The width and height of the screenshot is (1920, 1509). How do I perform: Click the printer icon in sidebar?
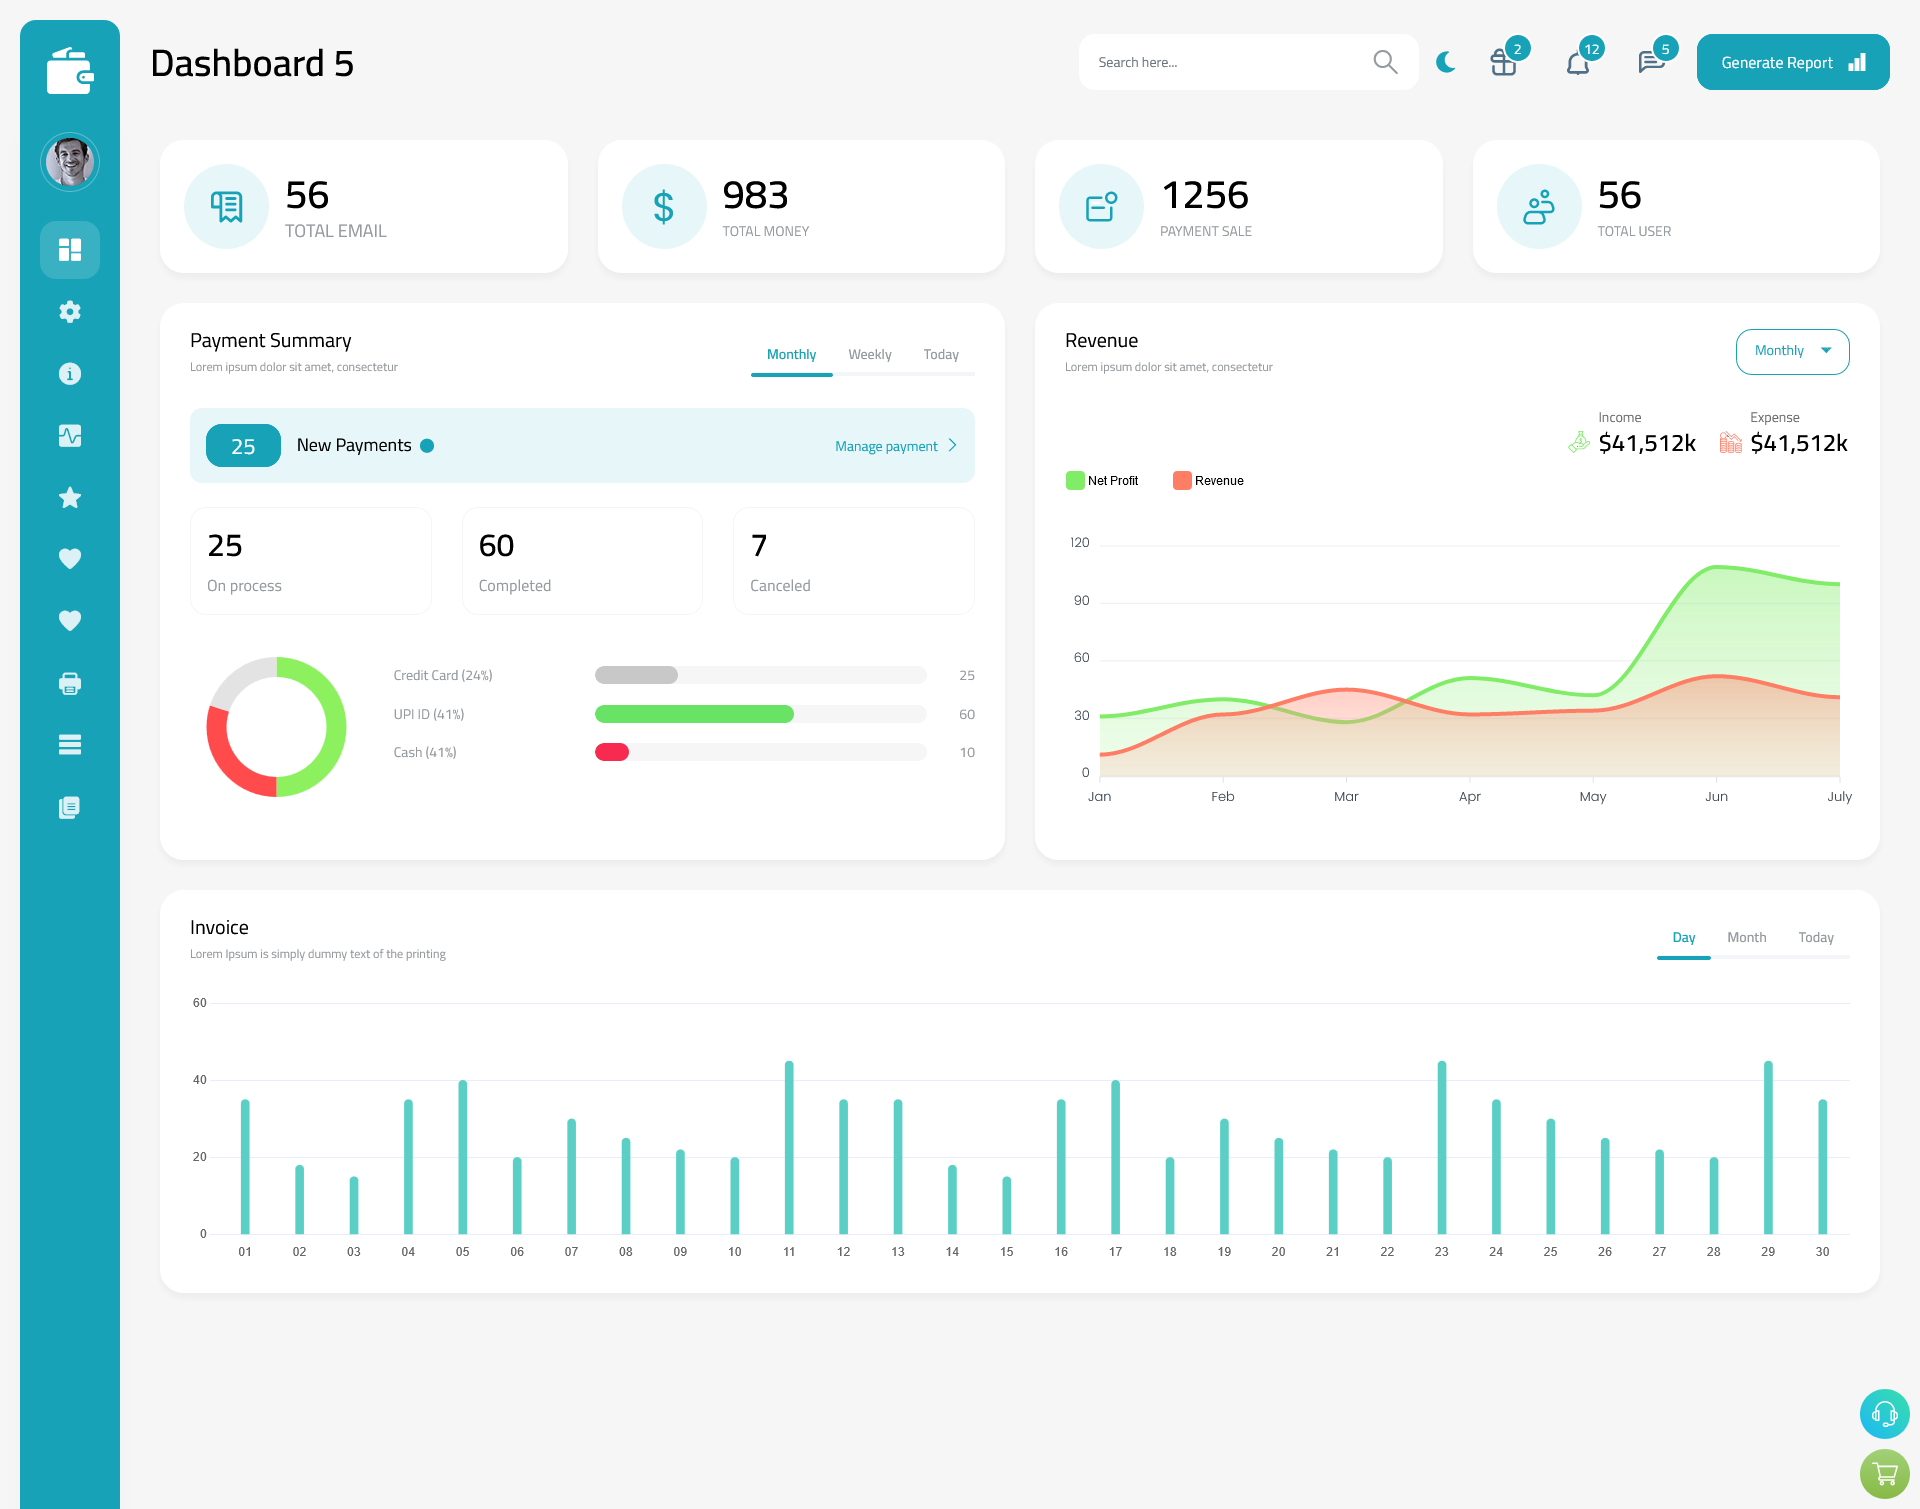click(69, 683)
